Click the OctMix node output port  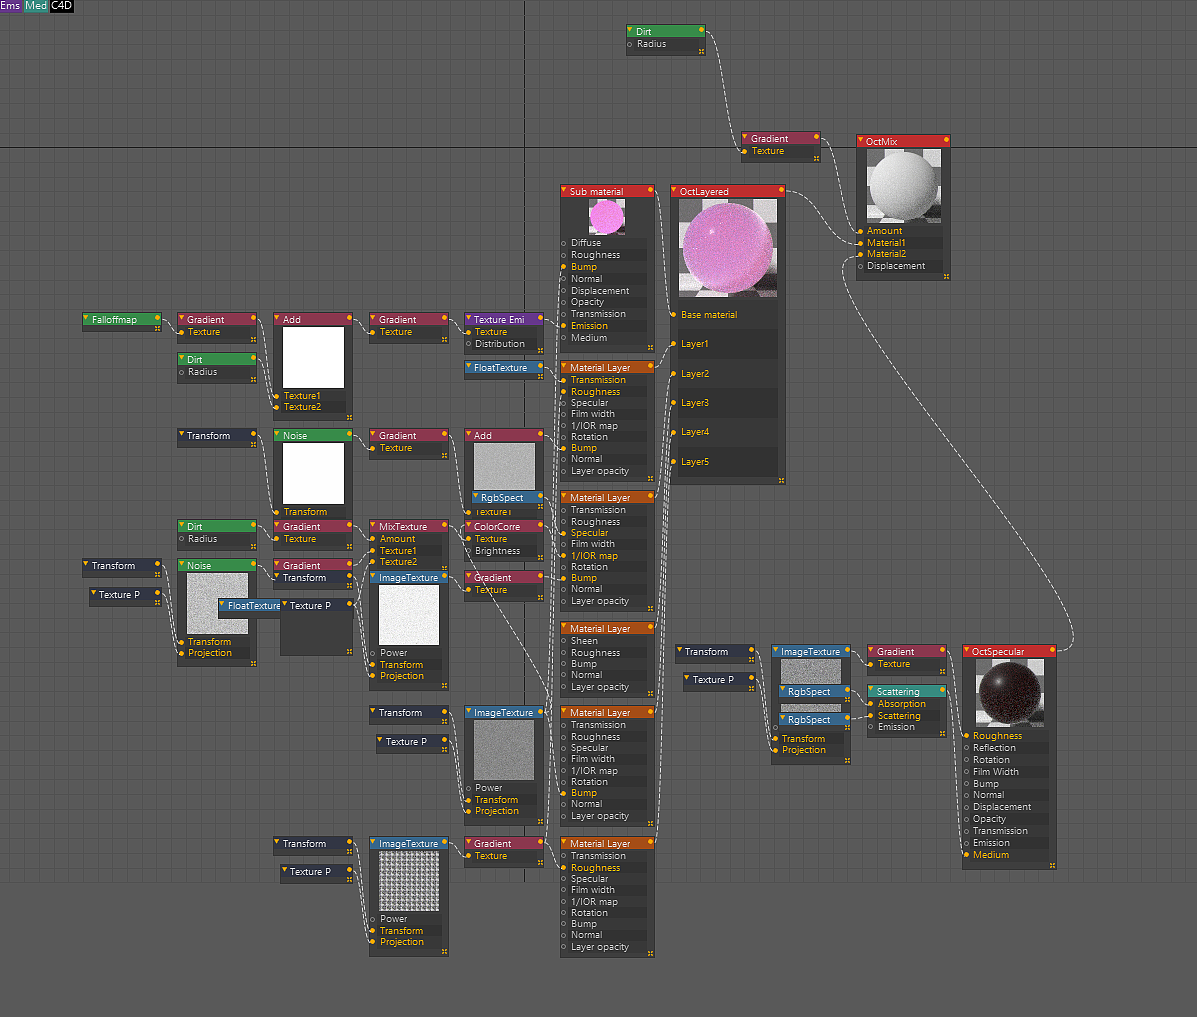coord(946,140)
